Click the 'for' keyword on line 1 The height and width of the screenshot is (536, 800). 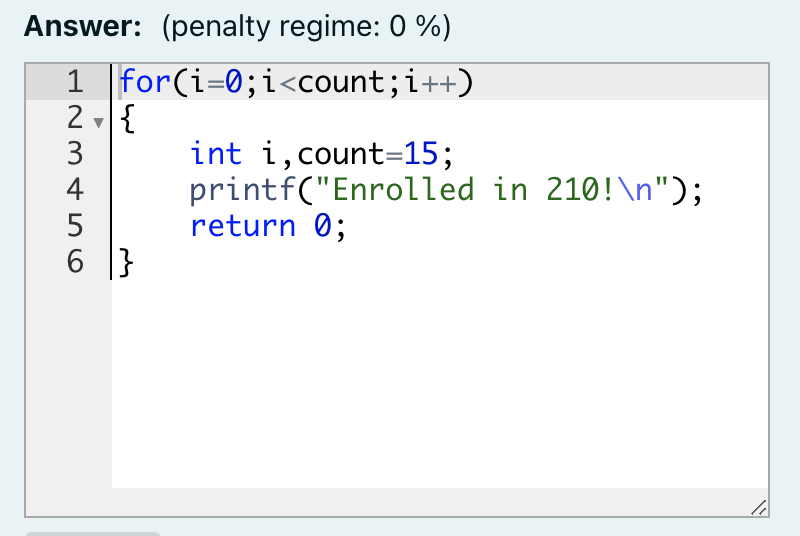click(145, 82)
